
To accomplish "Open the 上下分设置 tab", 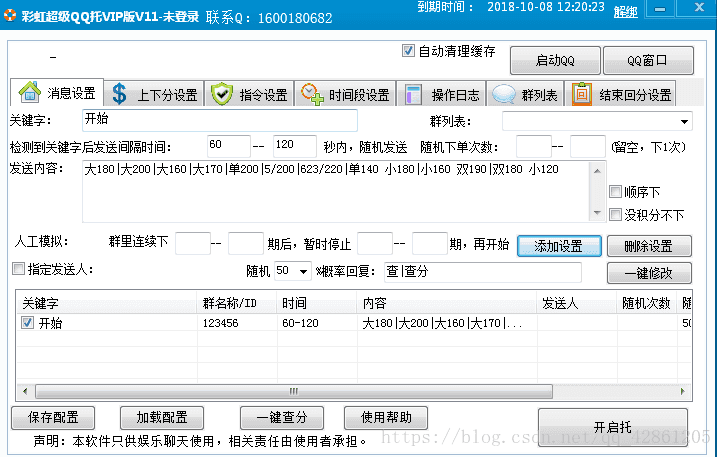I will click(154, 94).
